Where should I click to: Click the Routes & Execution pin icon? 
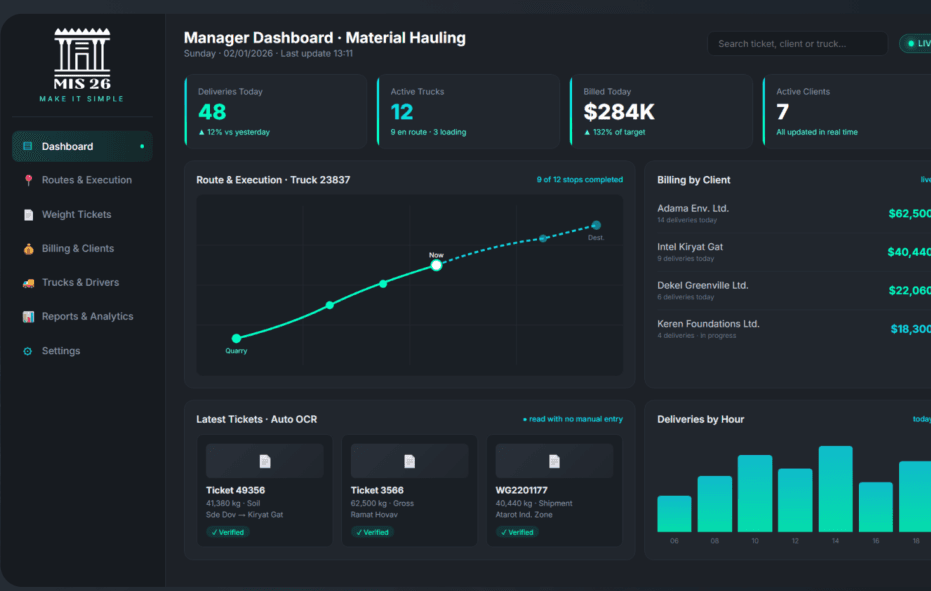[28, 180]
